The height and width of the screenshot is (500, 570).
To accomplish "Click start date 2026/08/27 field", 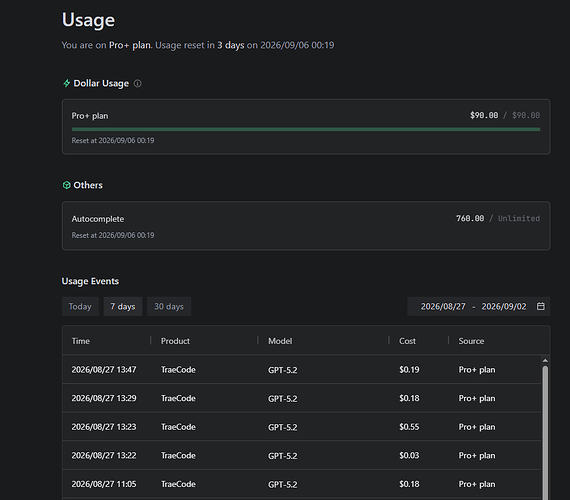I will click(443, 306).
